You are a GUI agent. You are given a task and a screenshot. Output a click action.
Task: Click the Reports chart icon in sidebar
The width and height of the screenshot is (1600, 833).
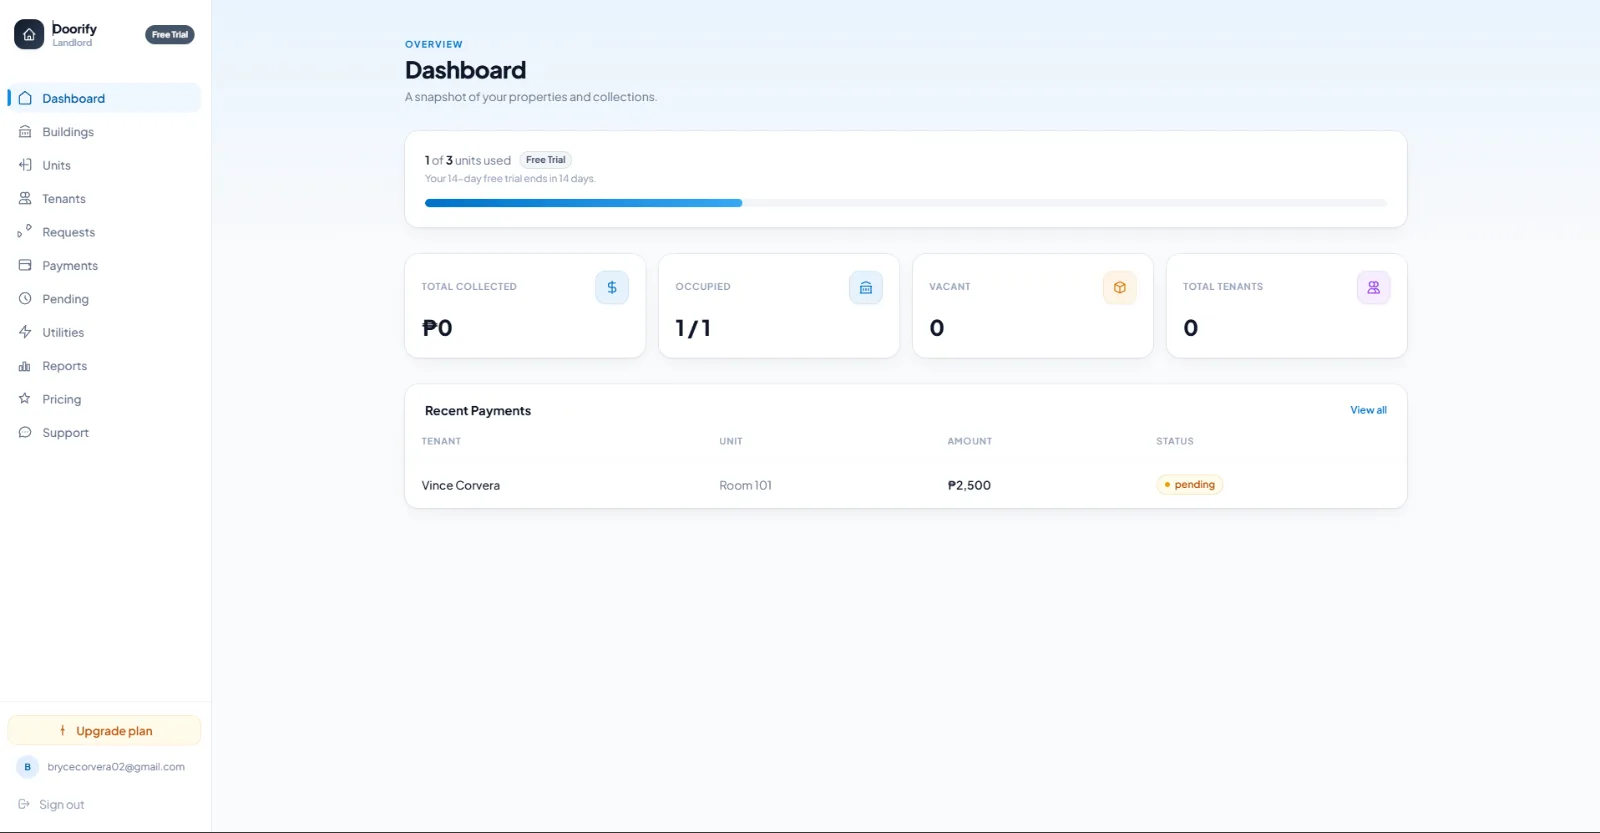(x=25, y=366)
